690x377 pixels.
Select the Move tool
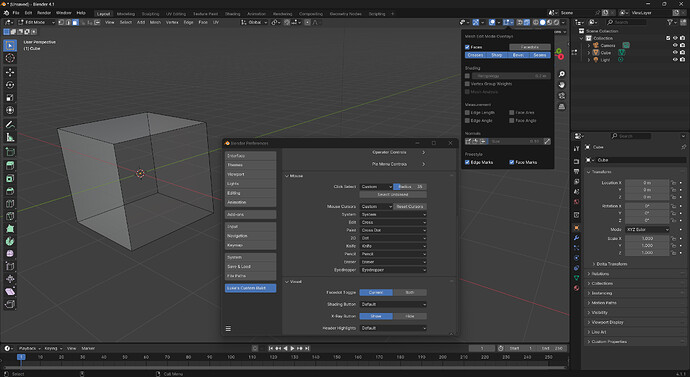tap(10, 72)
